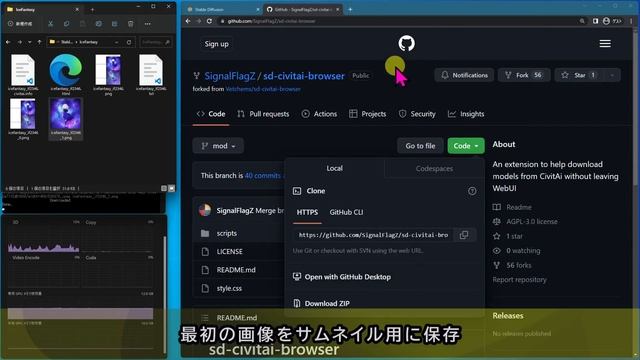Expand the Star options dropdown arrow

point(612,75)
